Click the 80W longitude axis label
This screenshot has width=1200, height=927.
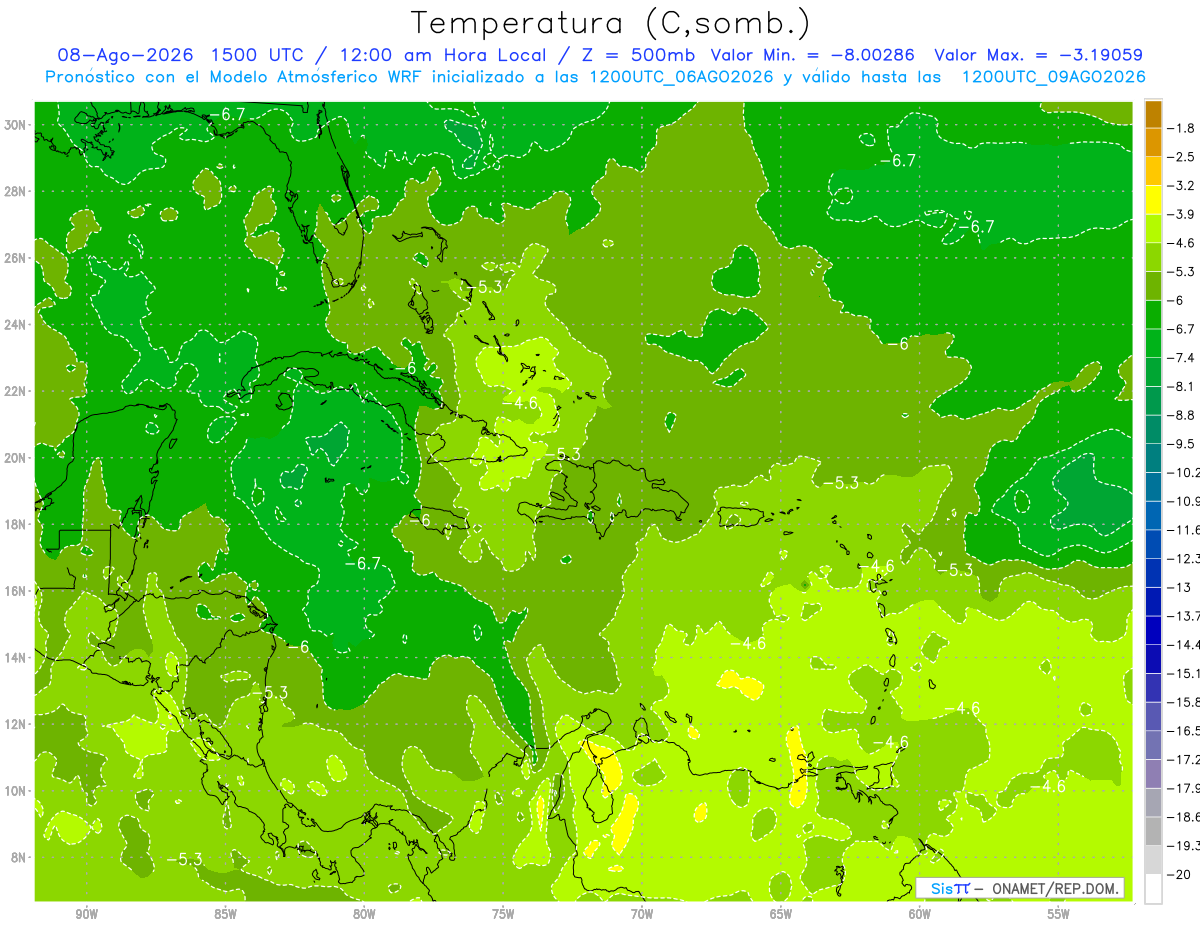click(x=364, y=914)
